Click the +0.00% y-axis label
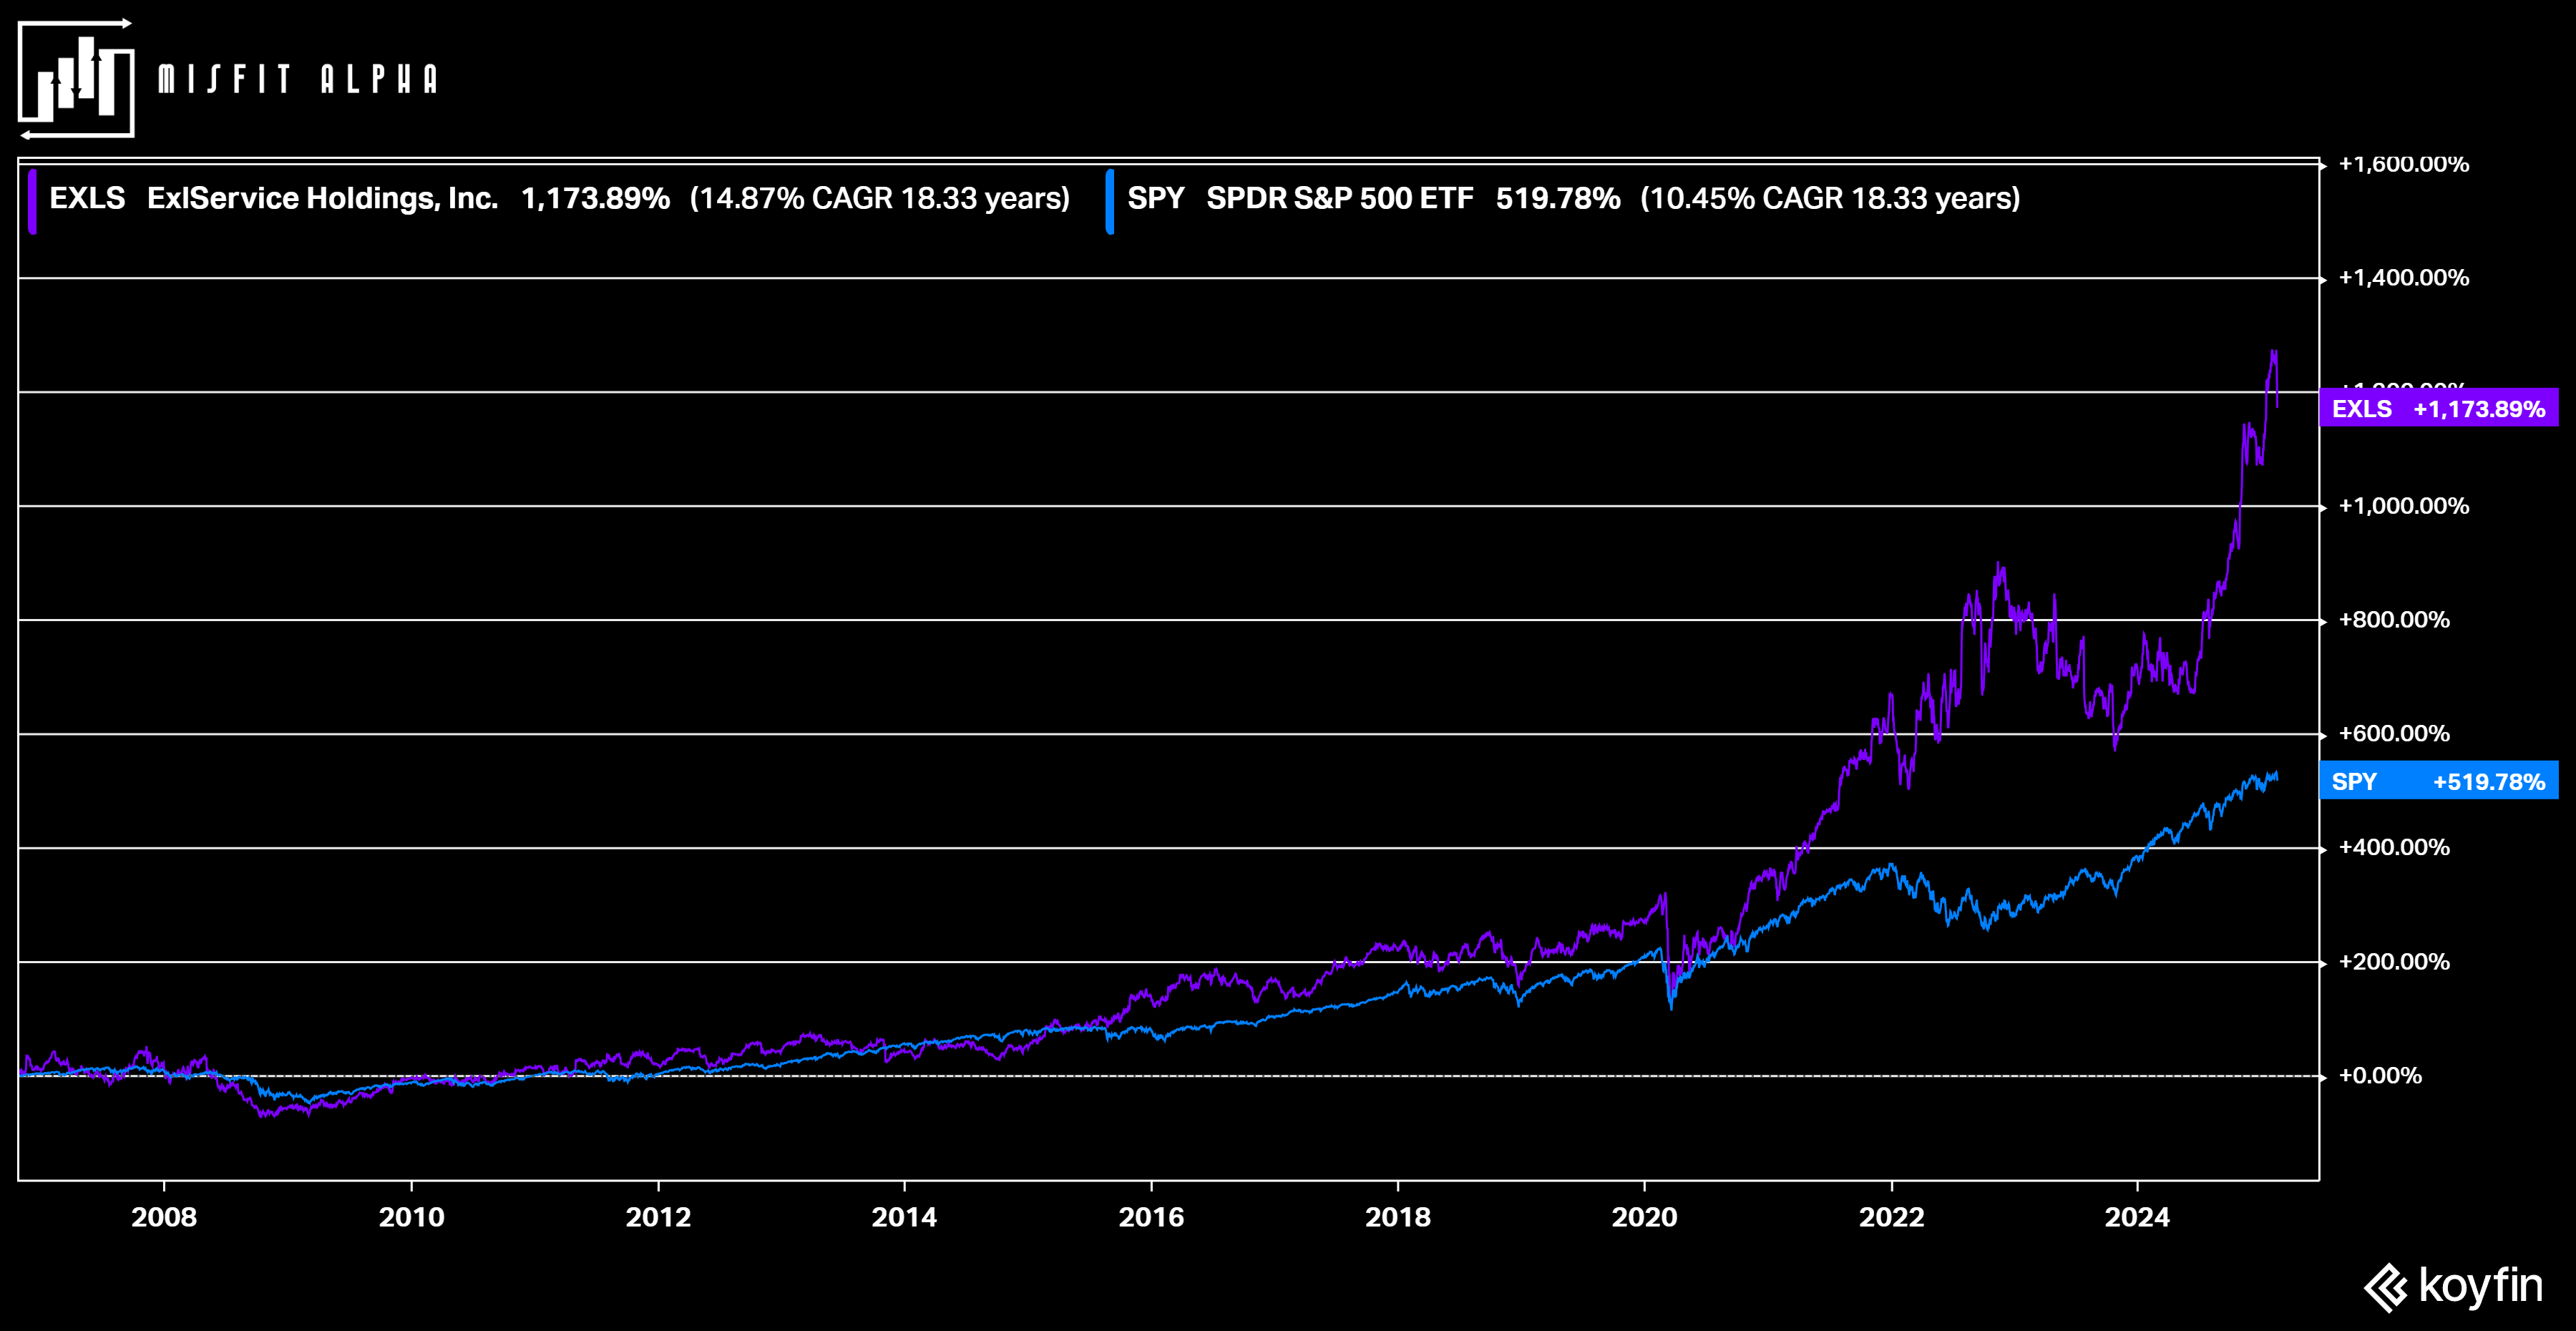This screenshot has height=1331, width=2576. (x=2380, y=1076)
